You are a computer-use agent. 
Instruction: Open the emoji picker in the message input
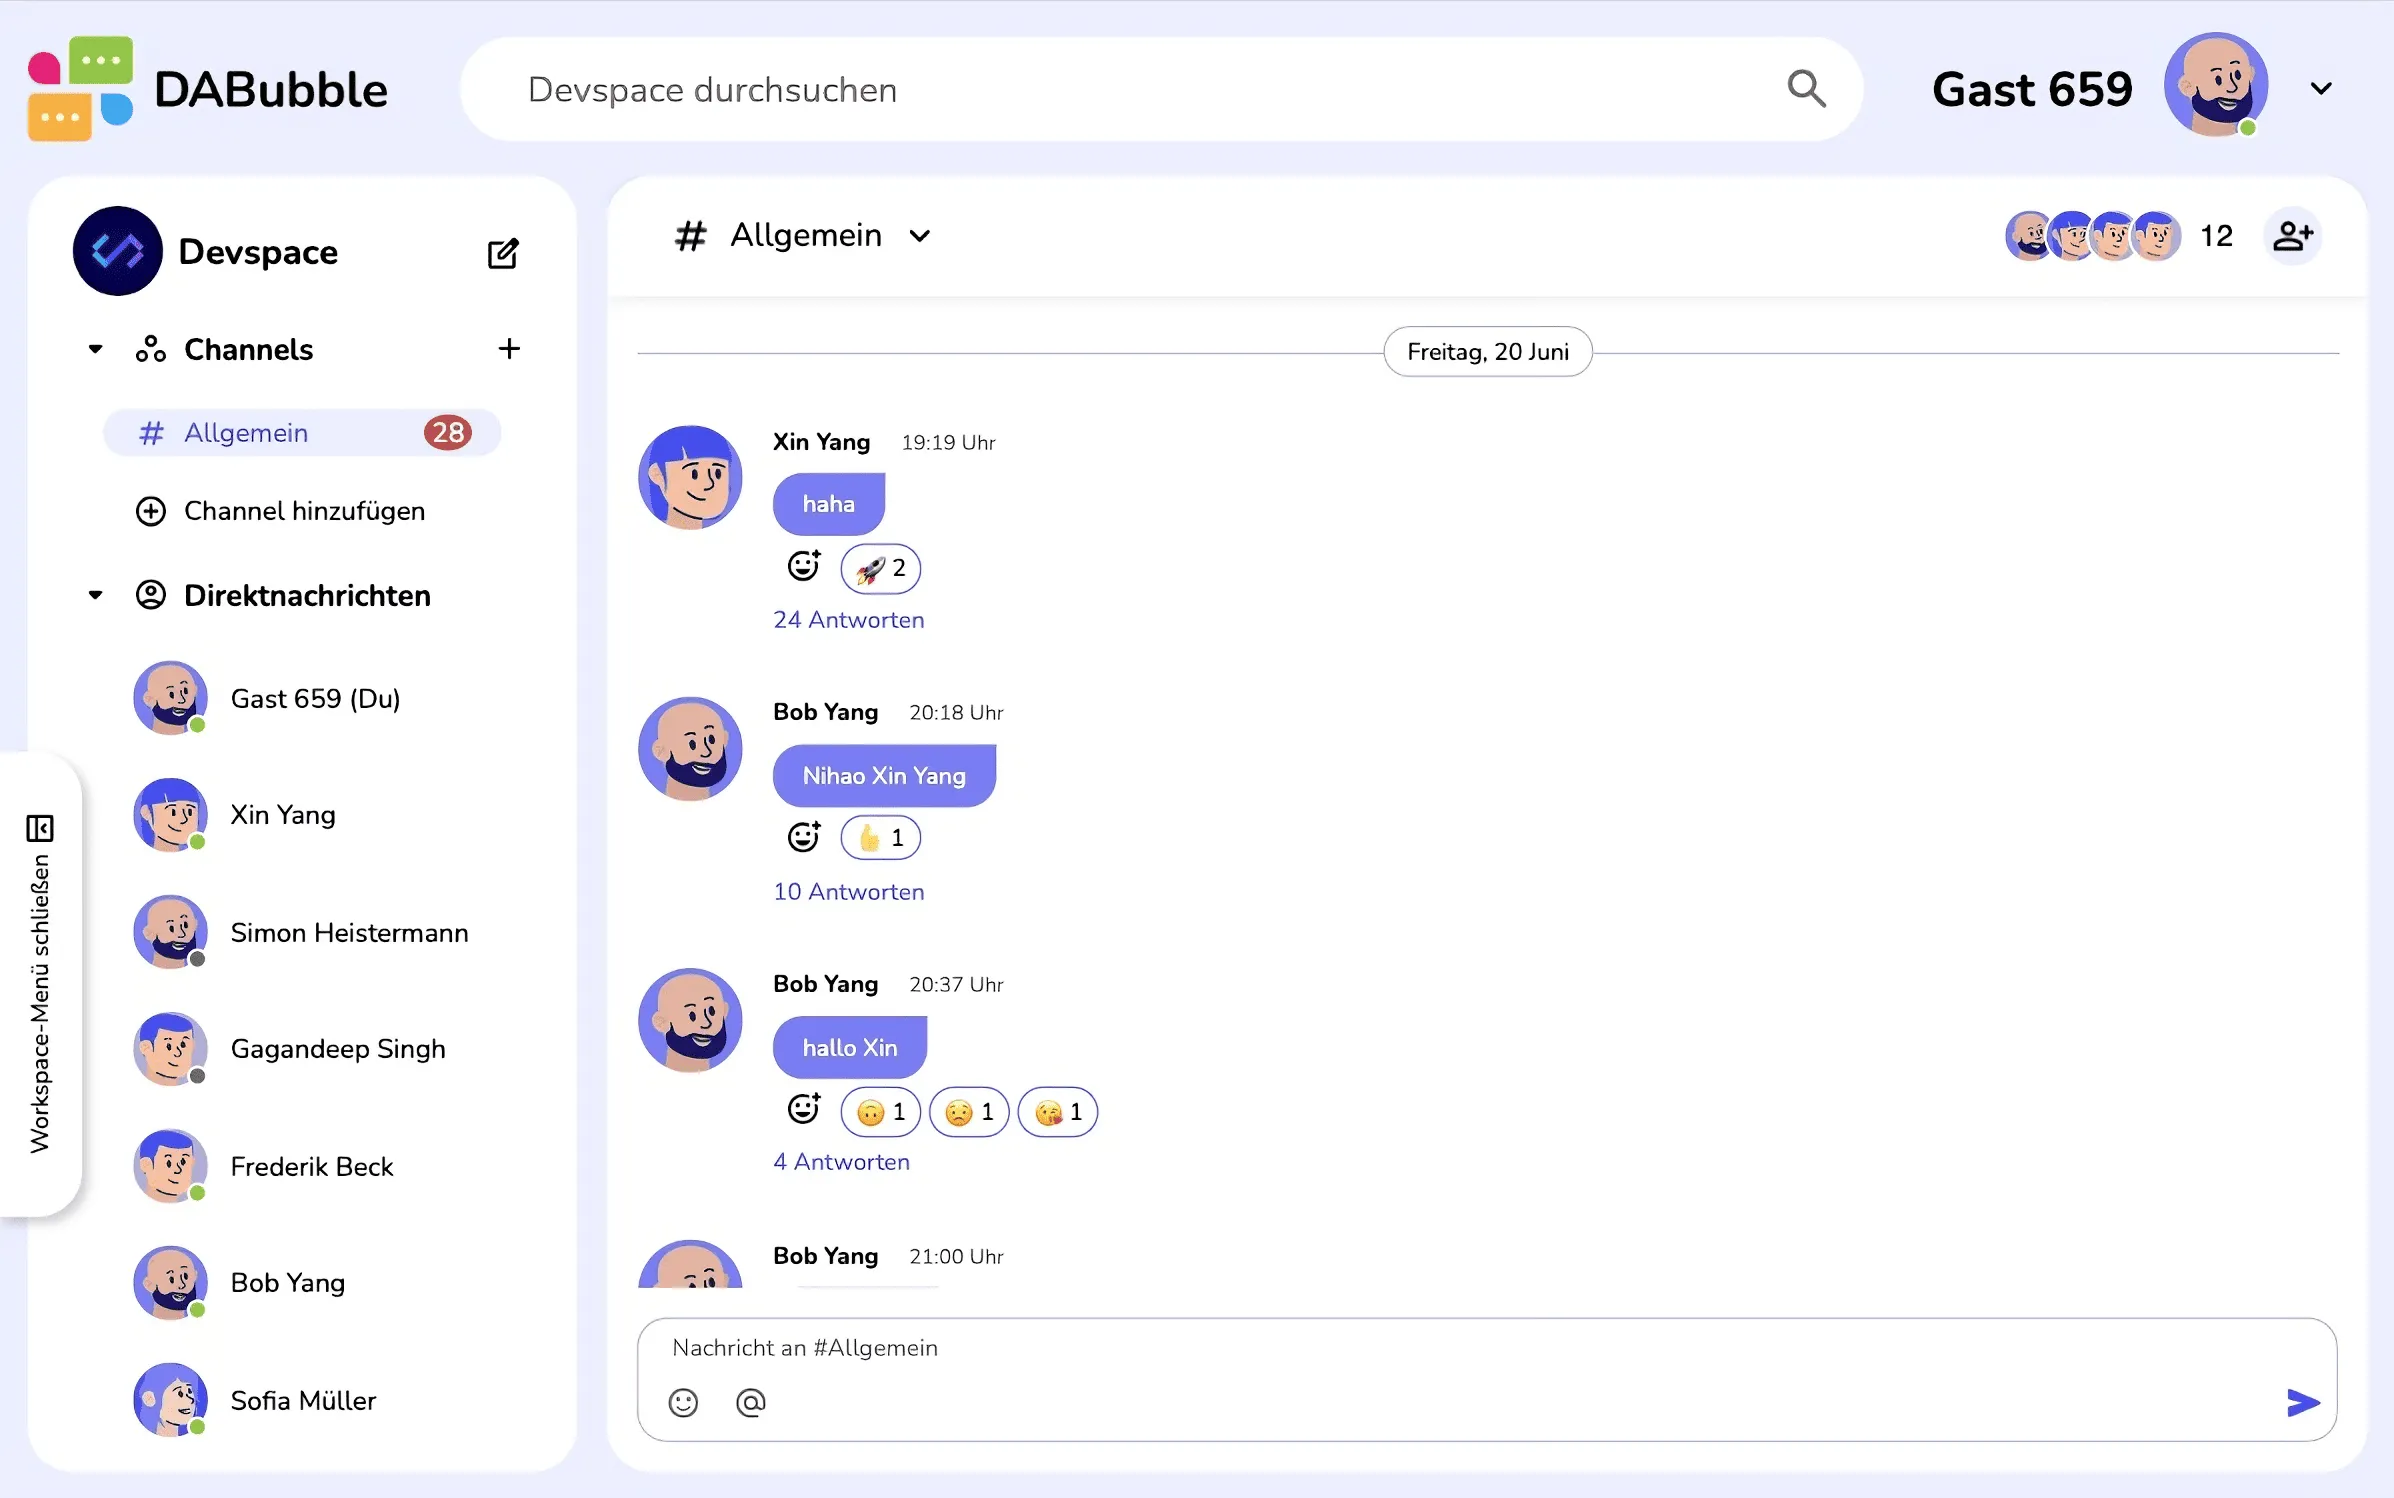[683, 1402]
